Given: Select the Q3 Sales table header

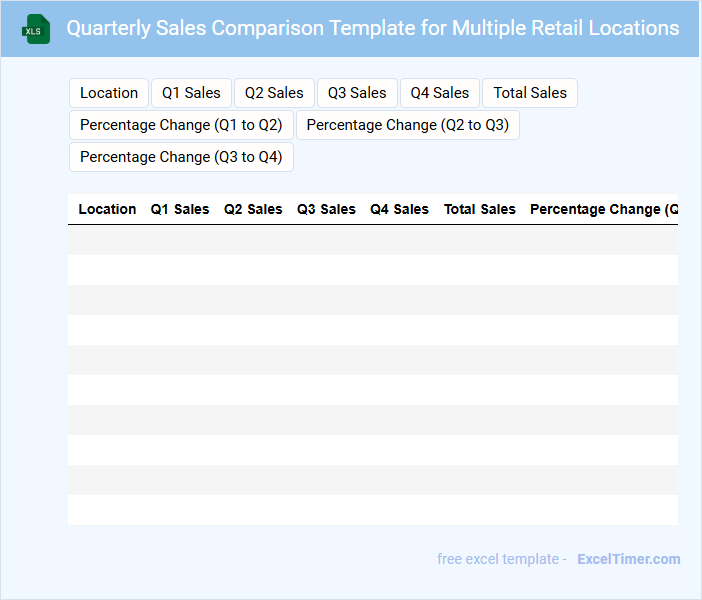Looking at the screenshot, I should (x=326, y=209).
